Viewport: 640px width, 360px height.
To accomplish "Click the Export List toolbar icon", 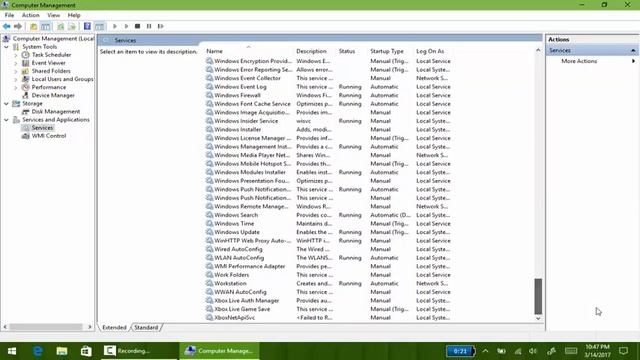I will click(72, 26).
